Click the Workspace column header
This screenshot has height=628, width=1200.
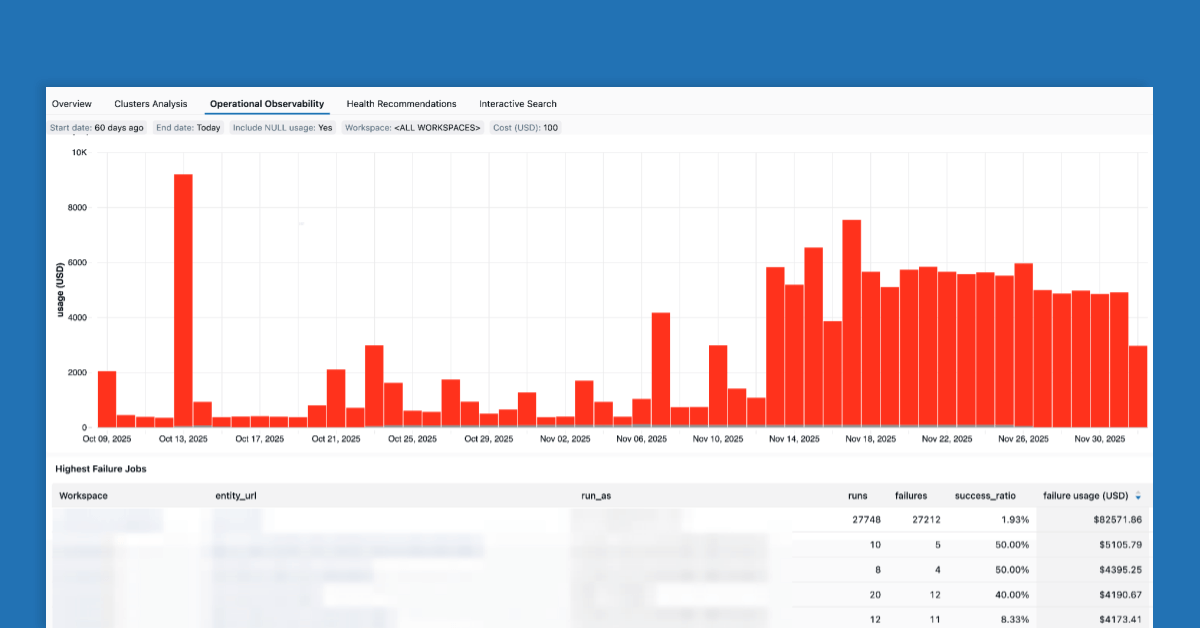tap(83, 495)
